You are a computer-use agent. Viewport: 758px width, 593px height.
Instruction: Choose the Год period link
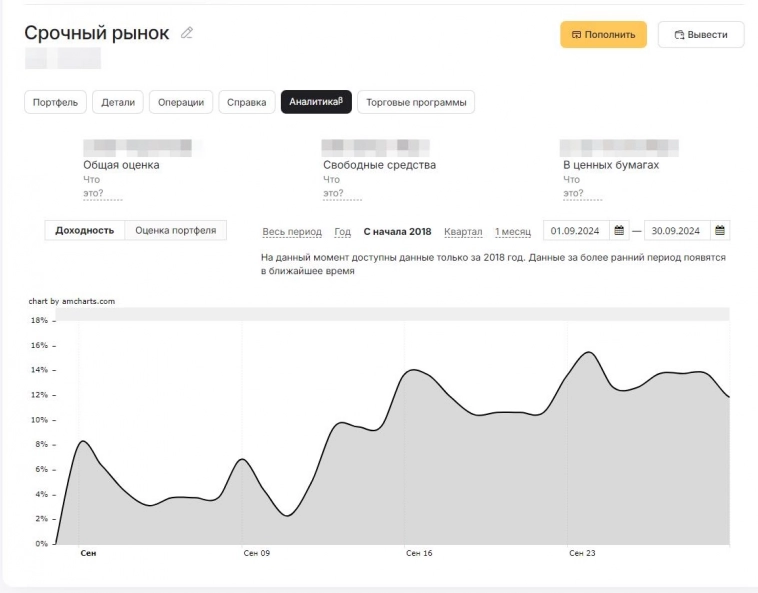(x=342, y=232)
